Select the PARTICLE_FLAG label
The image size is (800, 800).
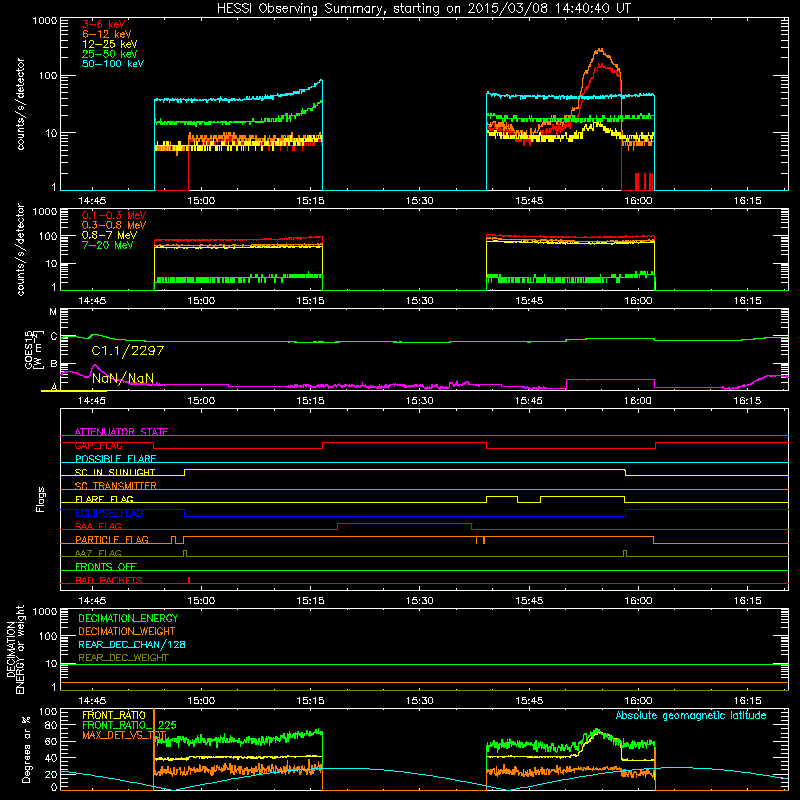click(x=112, y=539)
